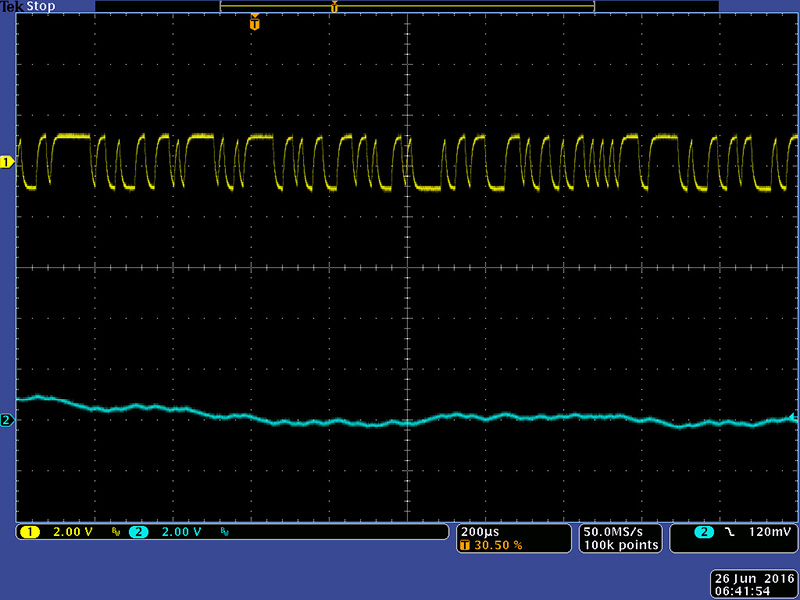Click the cyan channel 2 badge in readout

coord(138,532)
